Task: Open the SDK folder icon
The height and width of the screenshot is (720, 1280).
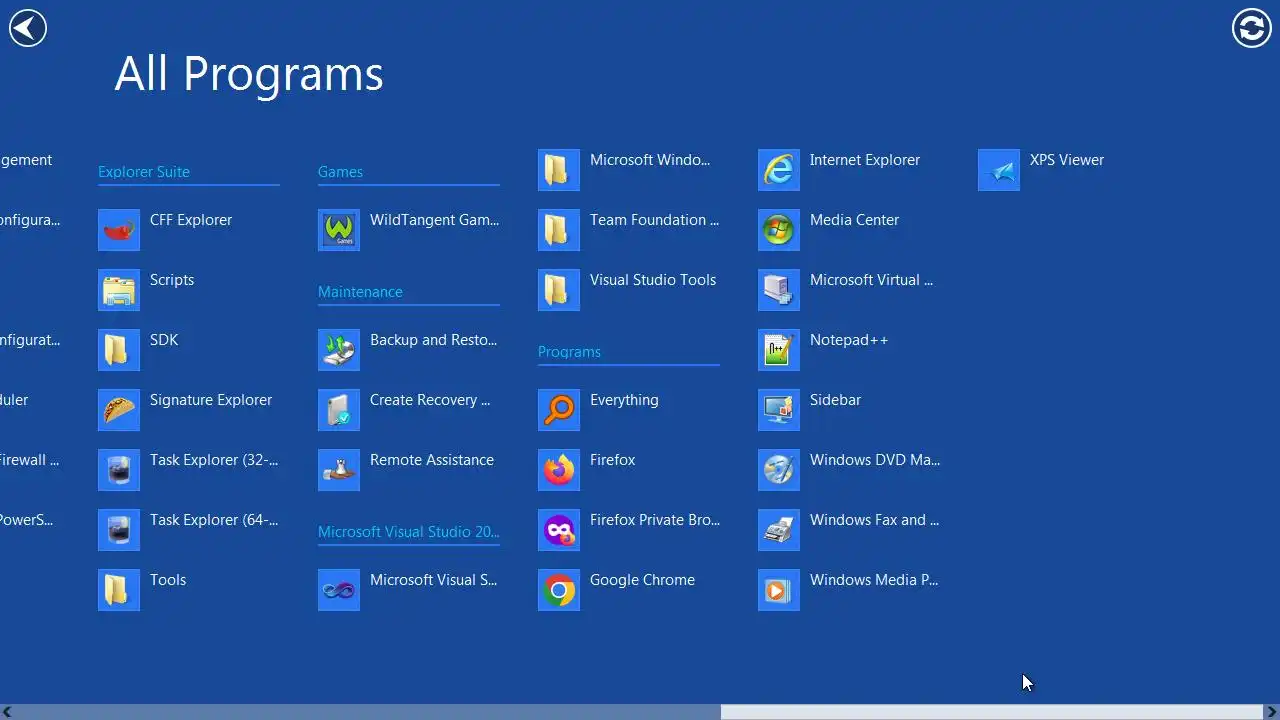Action: pos(119,350)
